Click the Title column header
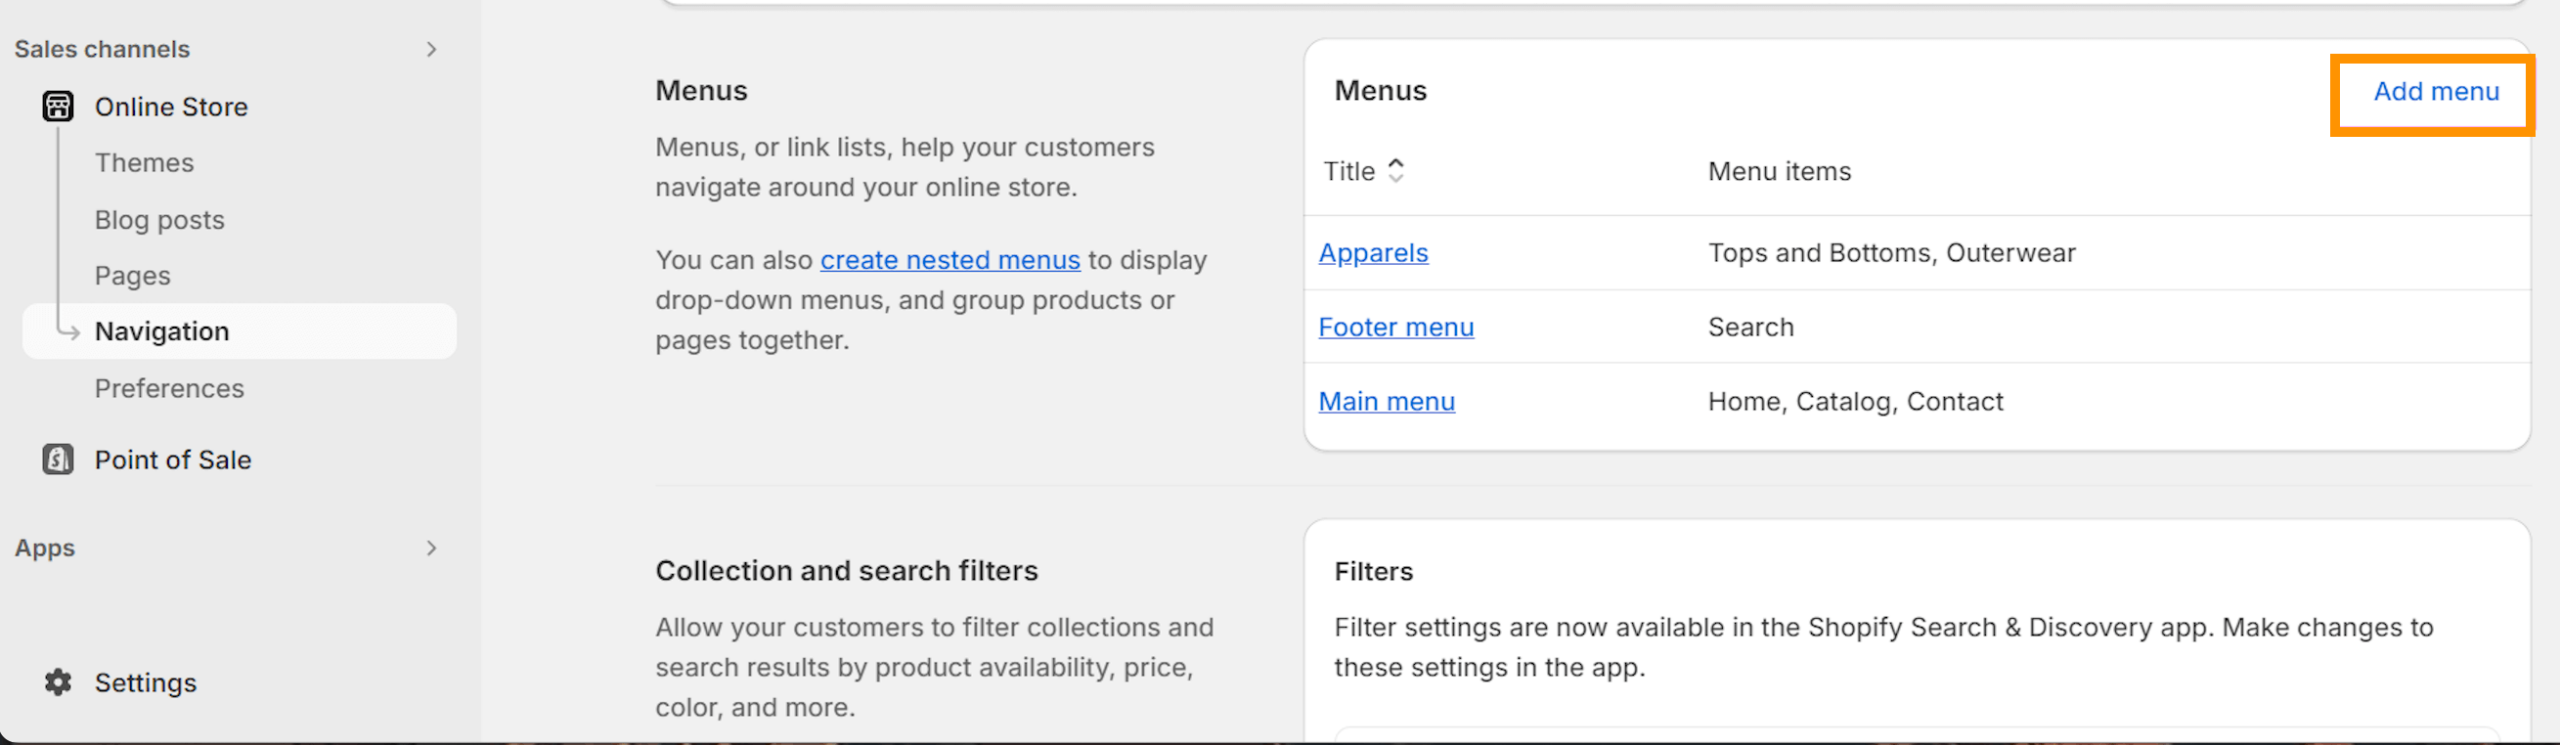Screen dimensions: 2560x745 tap(1349, 171)
